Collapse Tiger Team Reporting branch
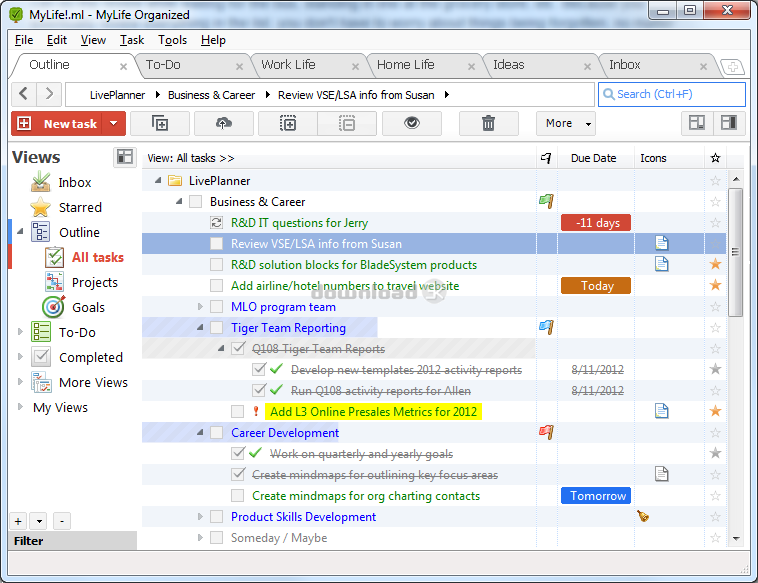 point(200,327)
